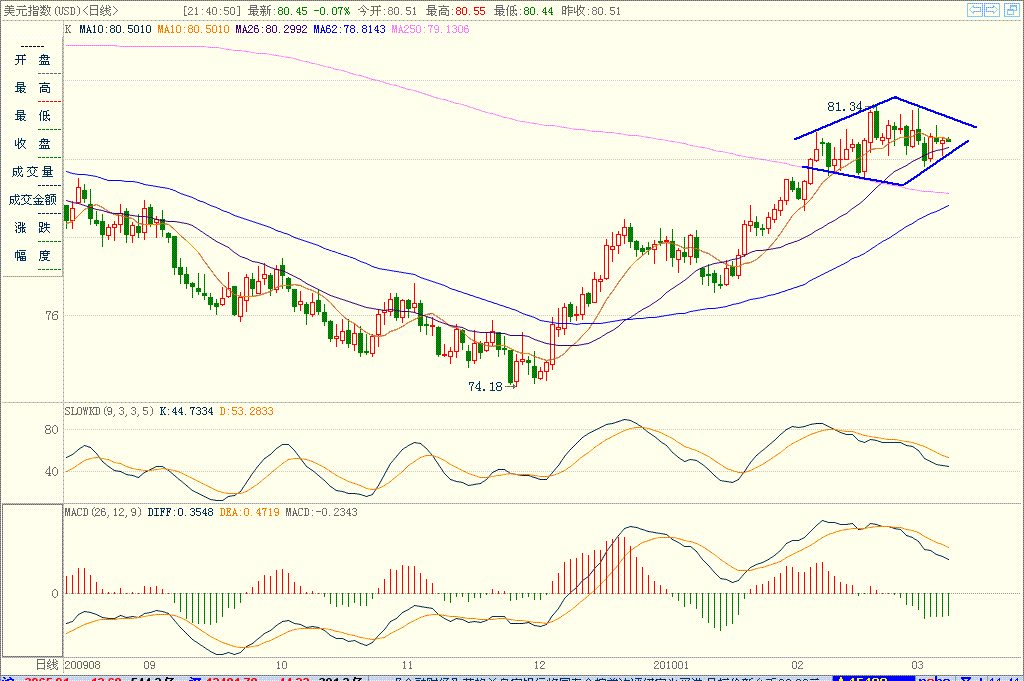Screen dimensions: 1024x681
Task: Click the SLOWKD(9,3,3,5) indicator title
Action: [x=109, y=411]
